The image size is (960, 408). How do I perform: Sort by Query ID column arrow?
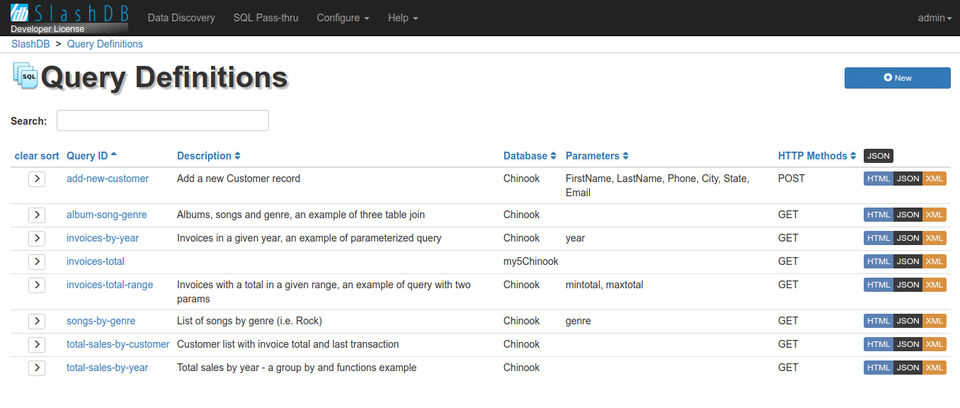[114, 155]
